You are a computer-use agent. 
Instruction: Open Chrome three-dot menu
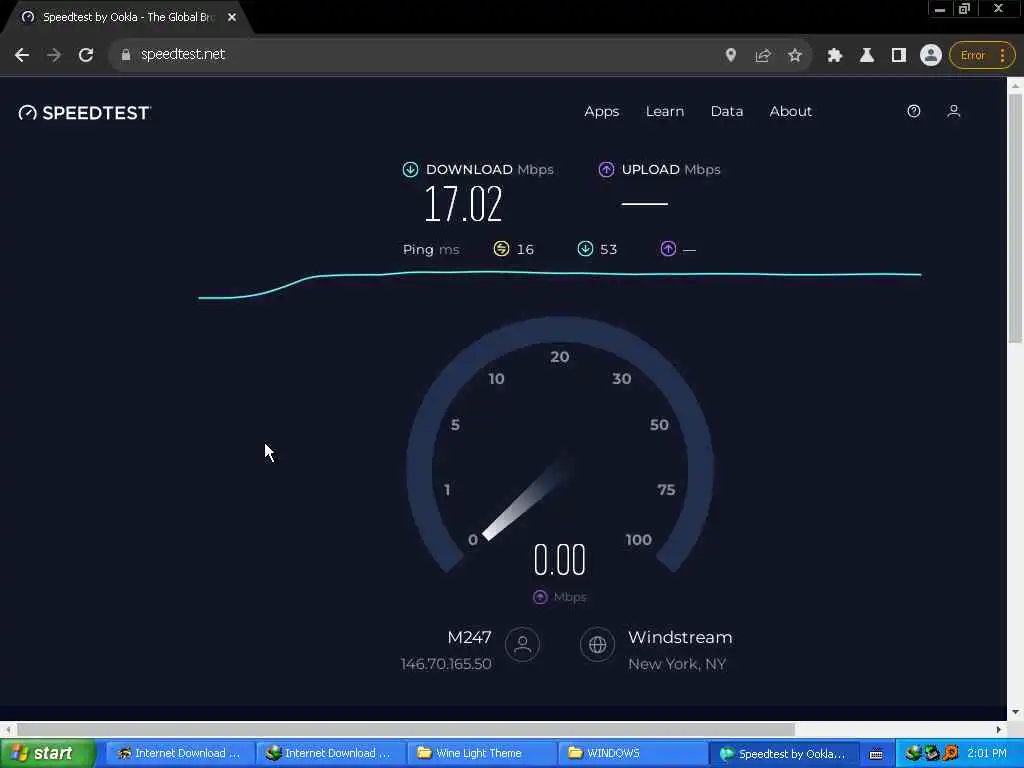coord(1002,56)
